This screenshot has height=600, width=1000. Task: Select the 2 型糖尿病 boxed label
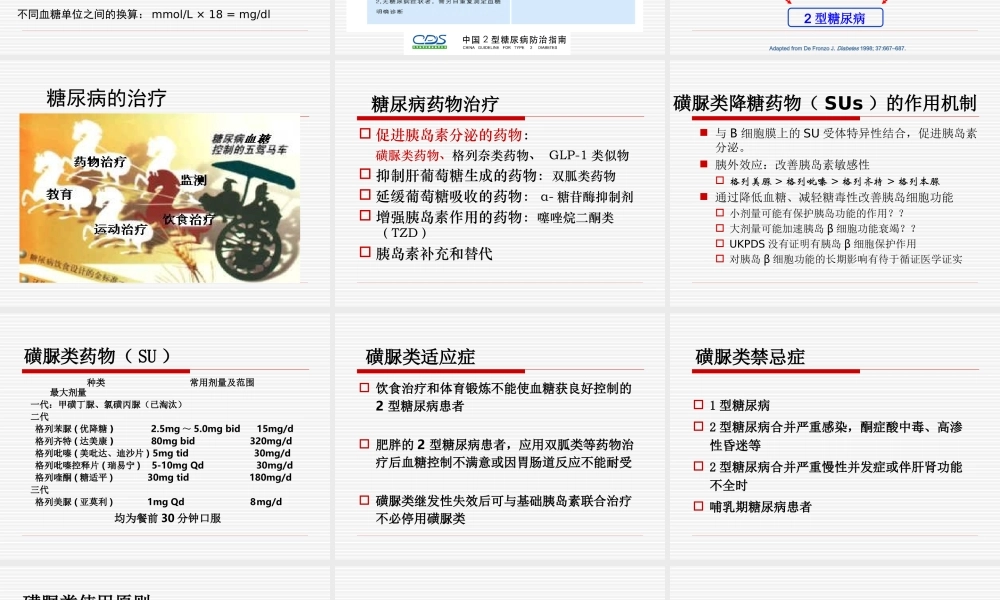click(837, 17)
